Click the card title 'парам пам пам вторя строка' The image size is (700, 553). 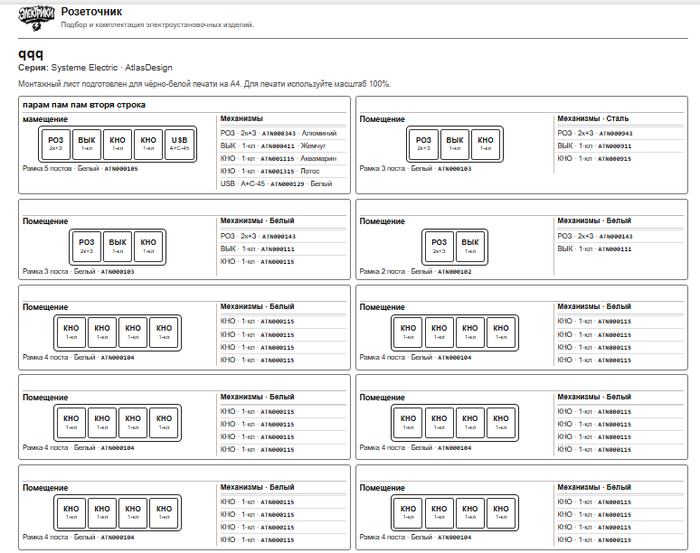84,105
